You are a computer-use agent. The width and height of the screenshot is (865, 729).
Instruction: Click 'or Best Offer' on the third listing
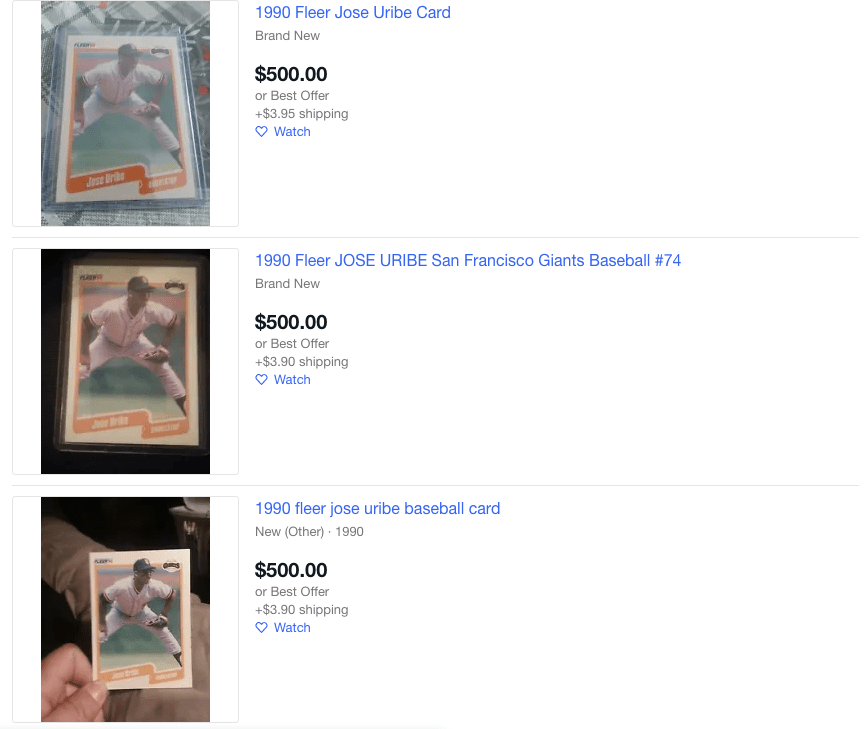tap(292, 592)
